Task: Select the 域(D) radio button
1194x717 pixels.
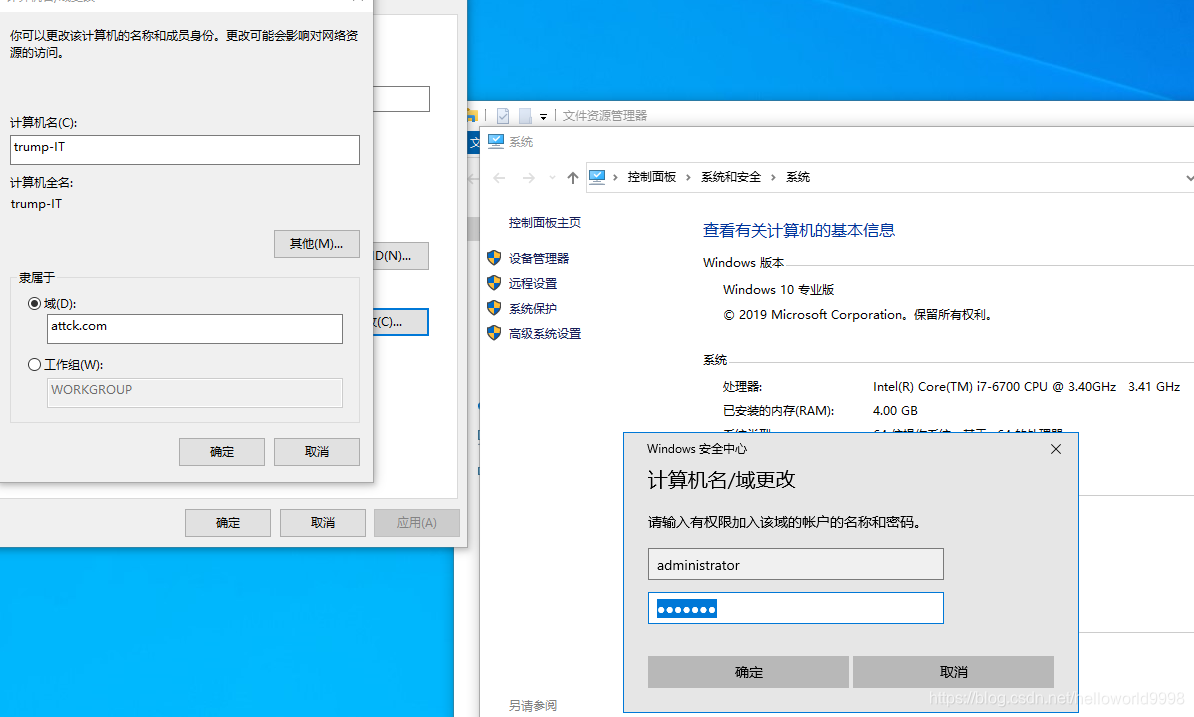Action: [x=34, y=303]
